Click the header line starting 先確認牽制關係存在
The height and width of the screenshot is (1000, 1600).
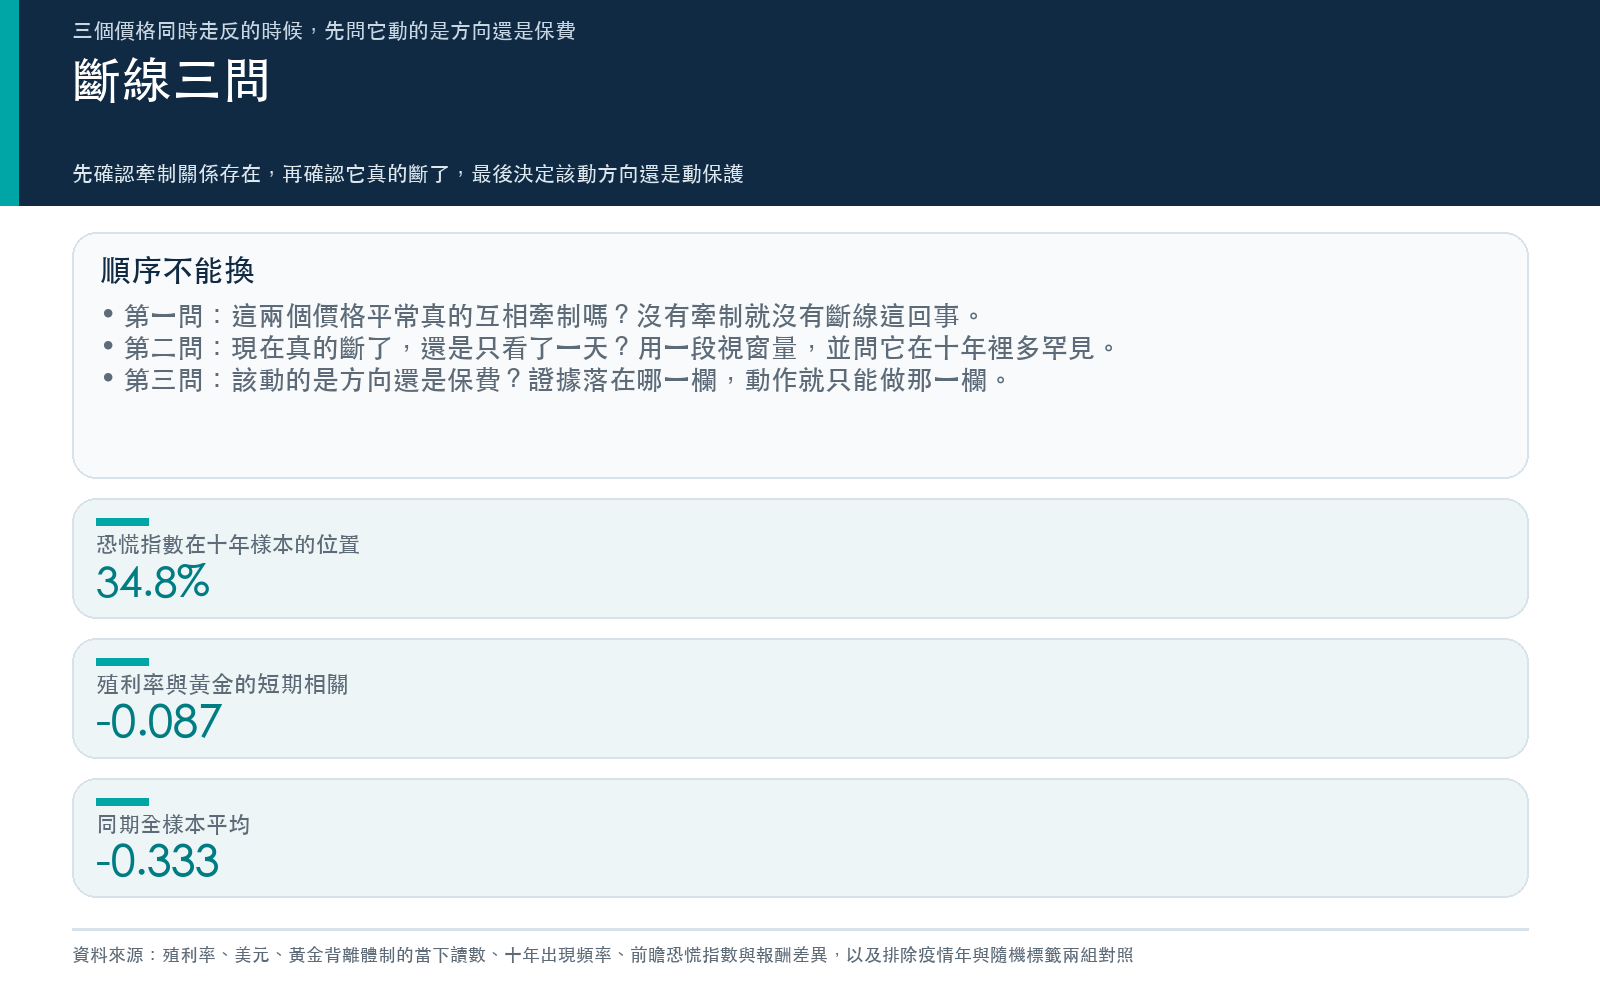(x=408, y=174)
